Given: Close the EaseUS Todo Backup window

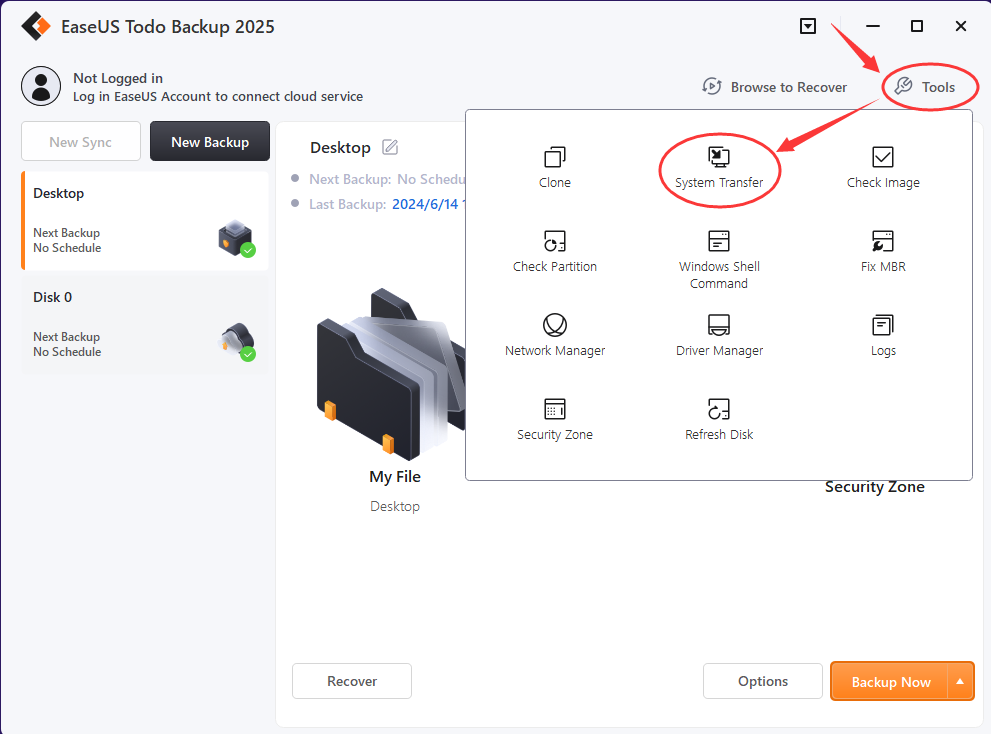Looking at the screenshot, I should (x=961, y=26).
